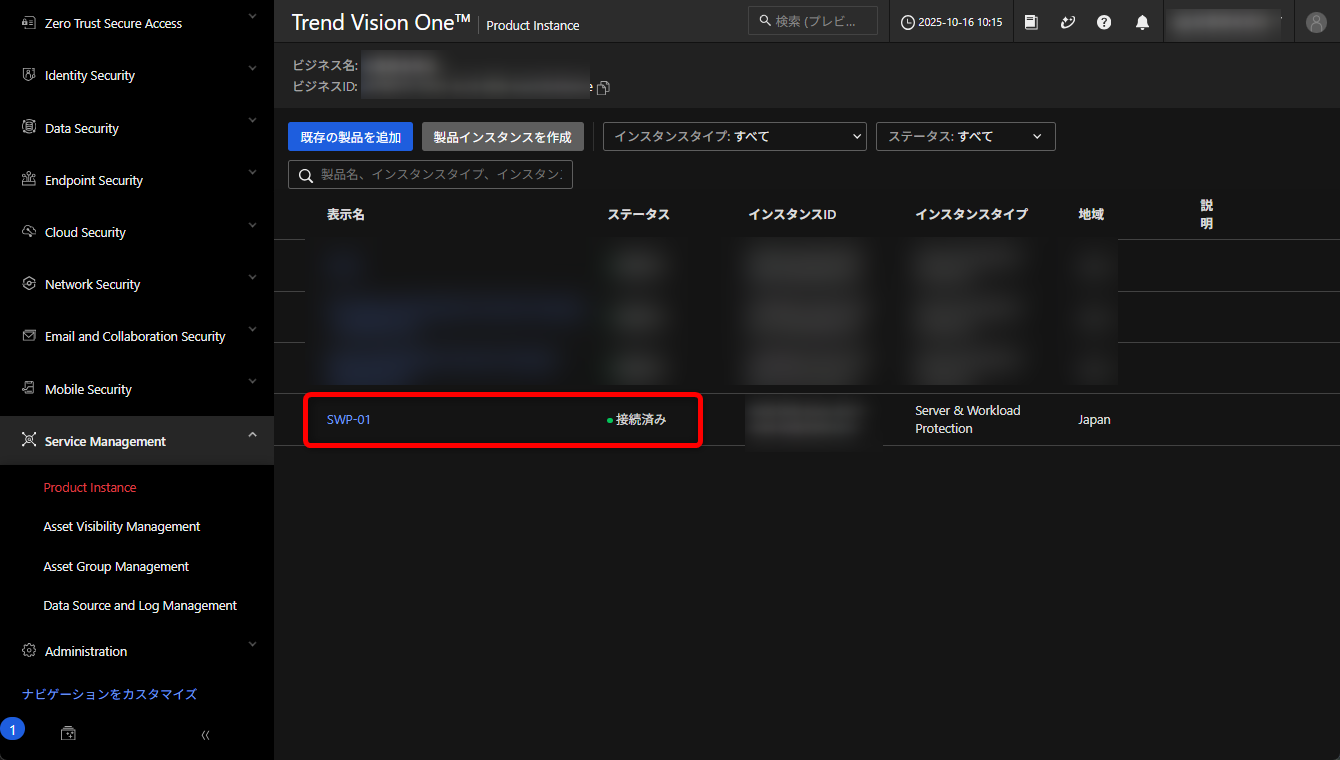Expand the Cloud Security chevron
Viewport: 1340px width, 760px height.
coord(252,225)
